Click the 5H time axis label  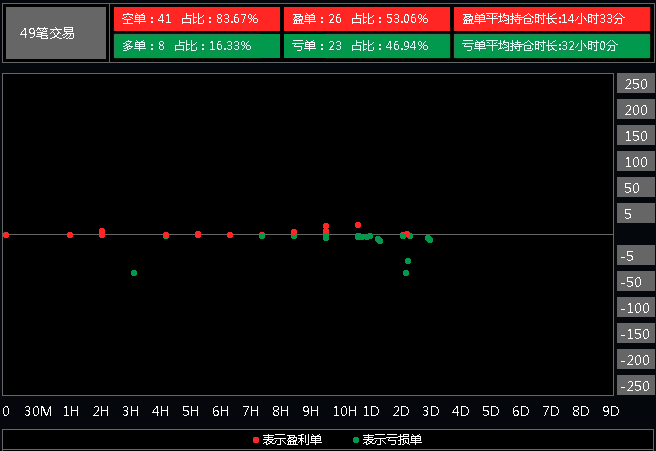[190, 411]
